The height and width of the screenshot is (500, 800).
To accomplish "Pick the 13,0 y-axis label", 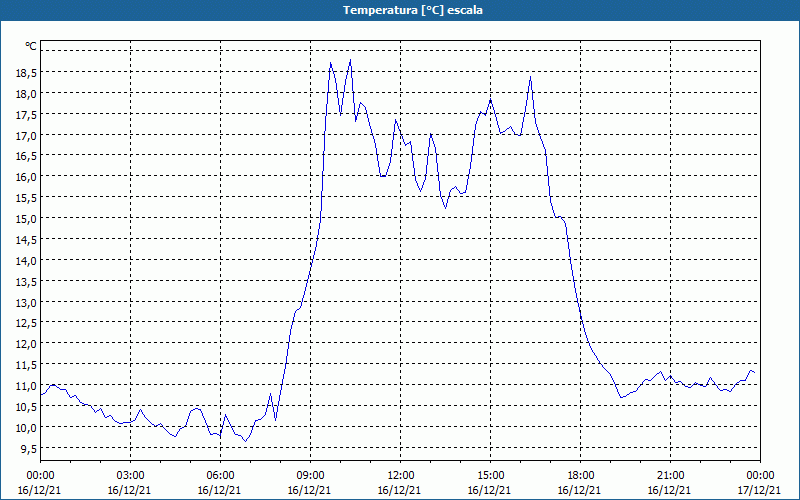I will coord(27,303).
